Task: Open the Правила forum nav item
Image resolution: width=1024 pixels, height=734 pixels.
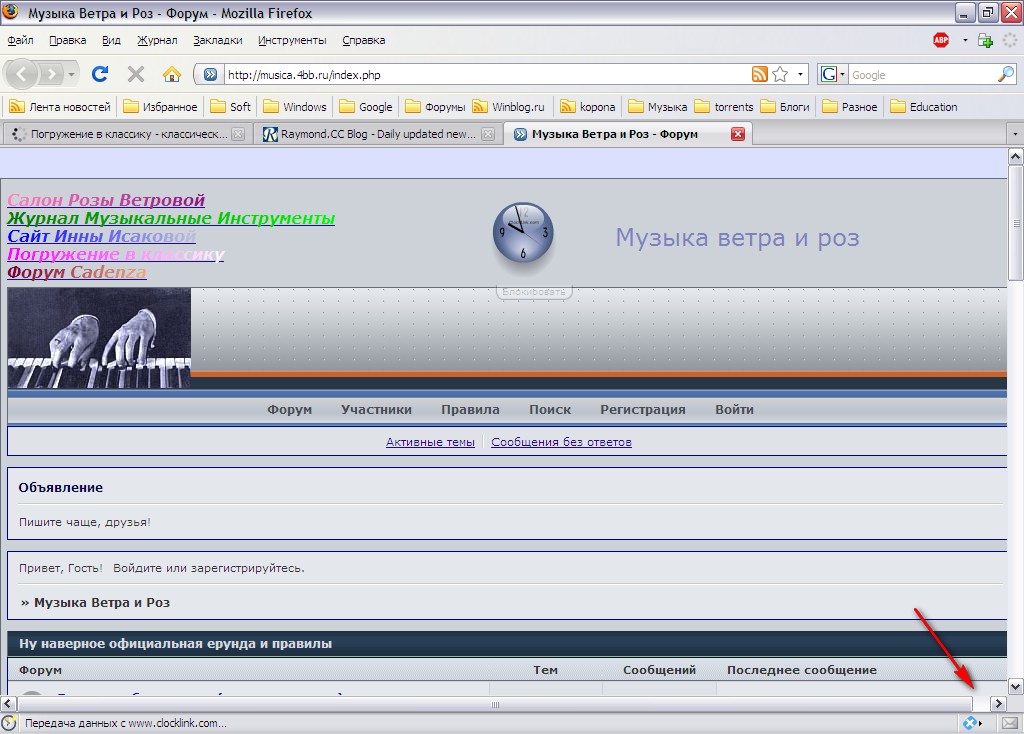Action: point(470,409)
